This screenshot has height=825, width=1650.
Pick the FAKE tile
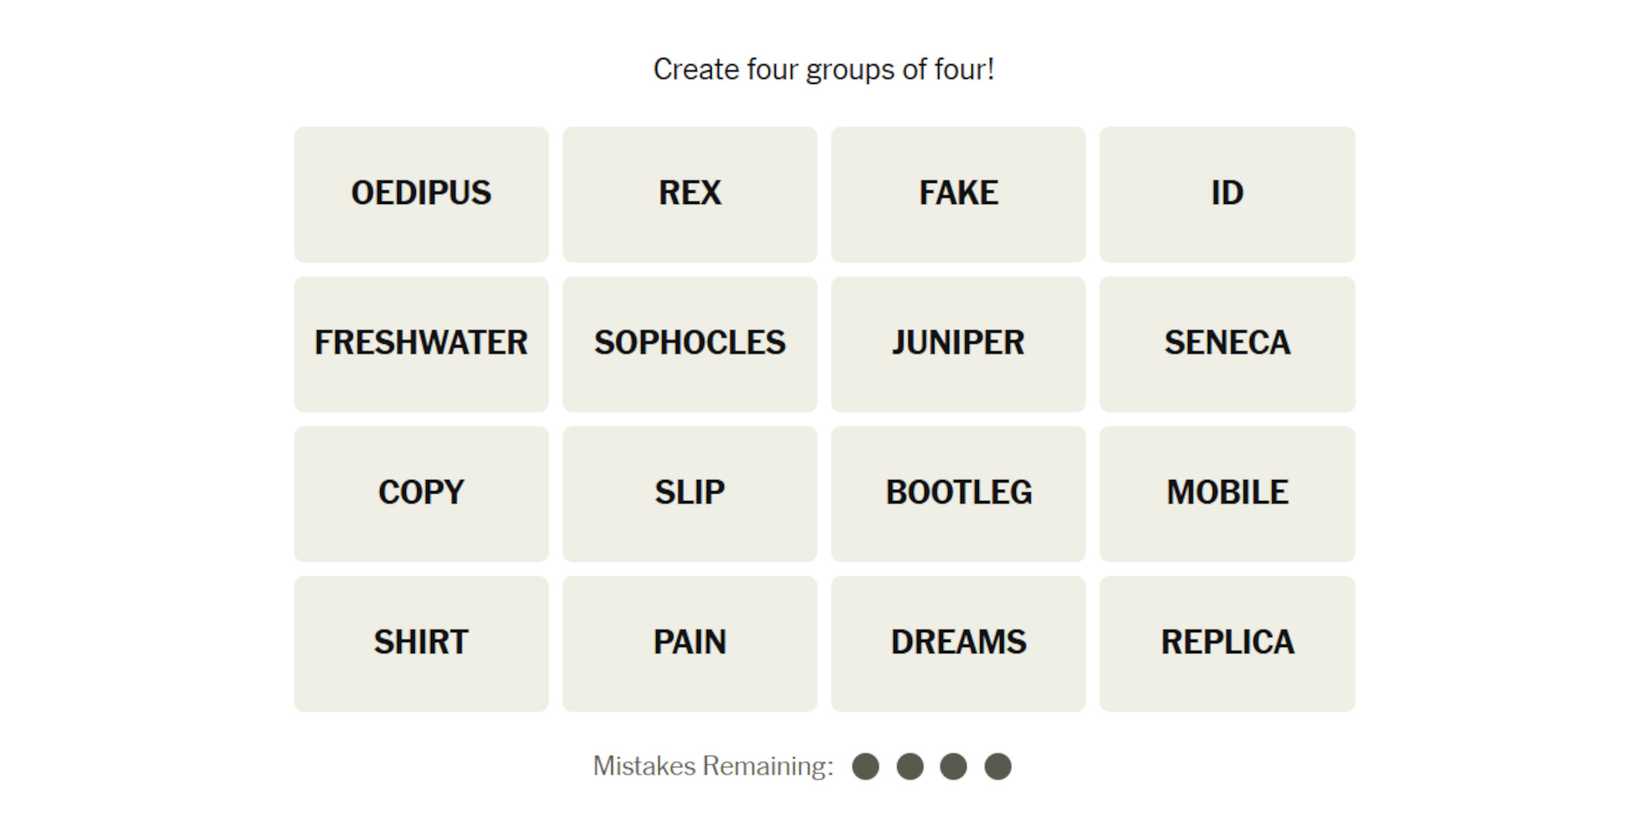click(x=958, y=194)
